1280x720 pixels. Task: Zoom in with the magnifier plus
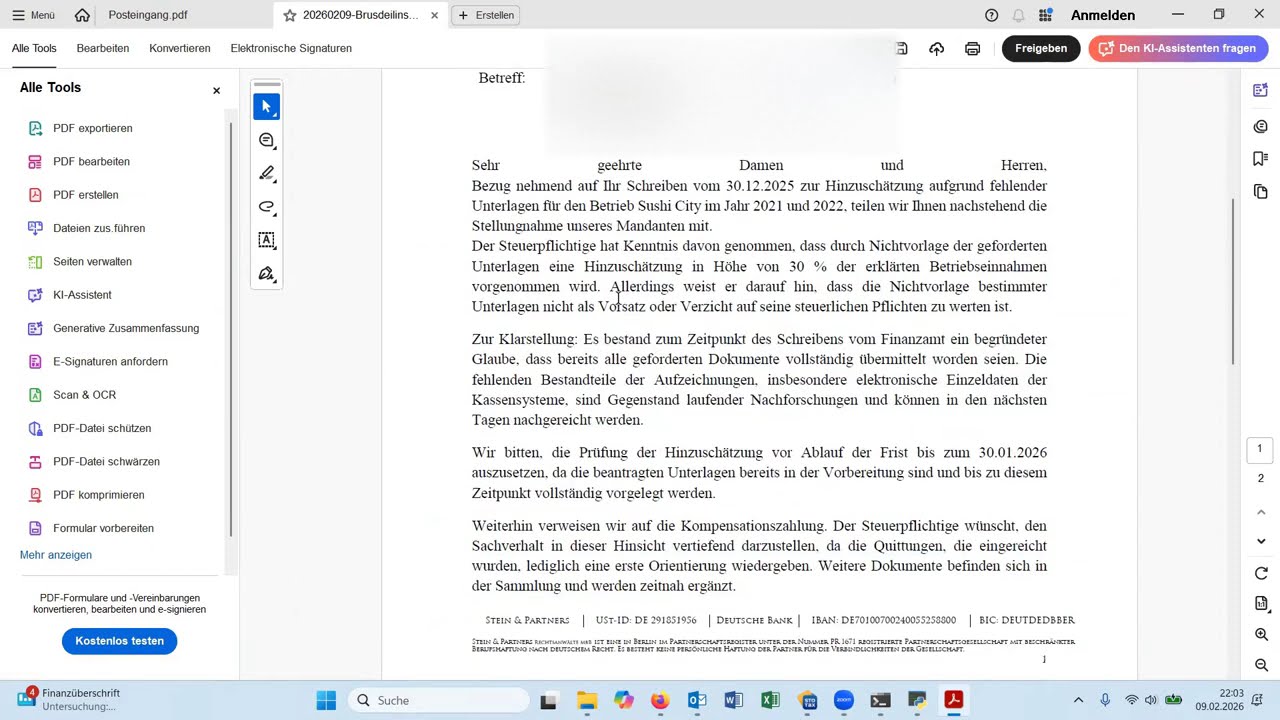[1261, 634]
